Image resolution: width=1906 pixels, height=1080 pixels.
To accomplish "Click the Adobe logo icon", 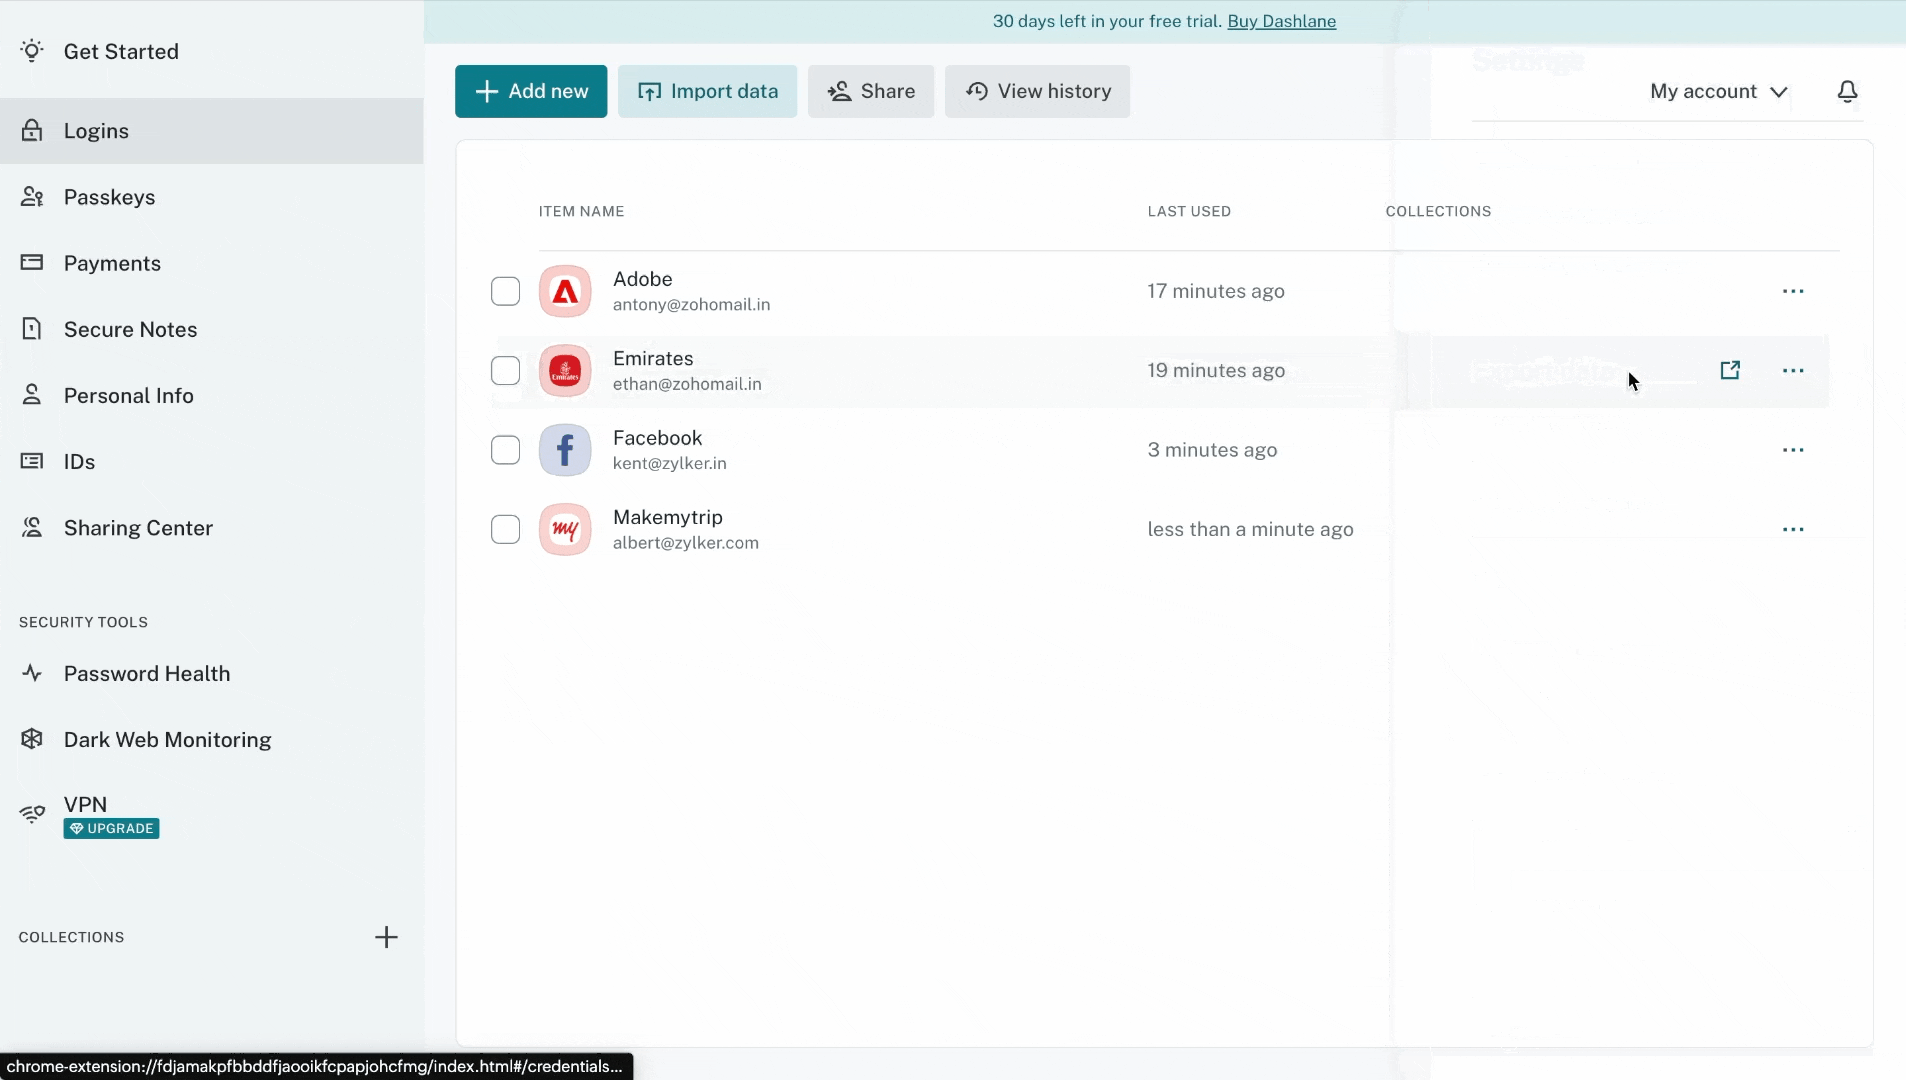I will point(565,291).
